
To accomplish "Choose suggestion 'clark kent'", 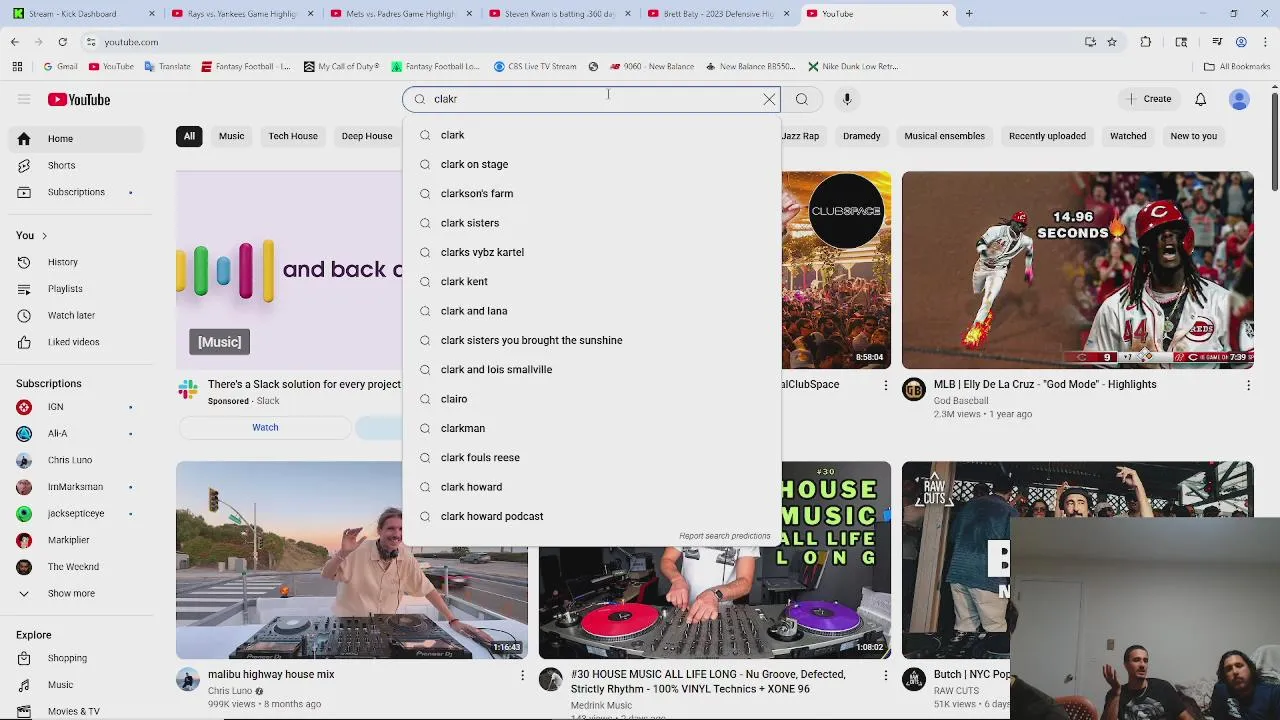I will coord(592,281).
